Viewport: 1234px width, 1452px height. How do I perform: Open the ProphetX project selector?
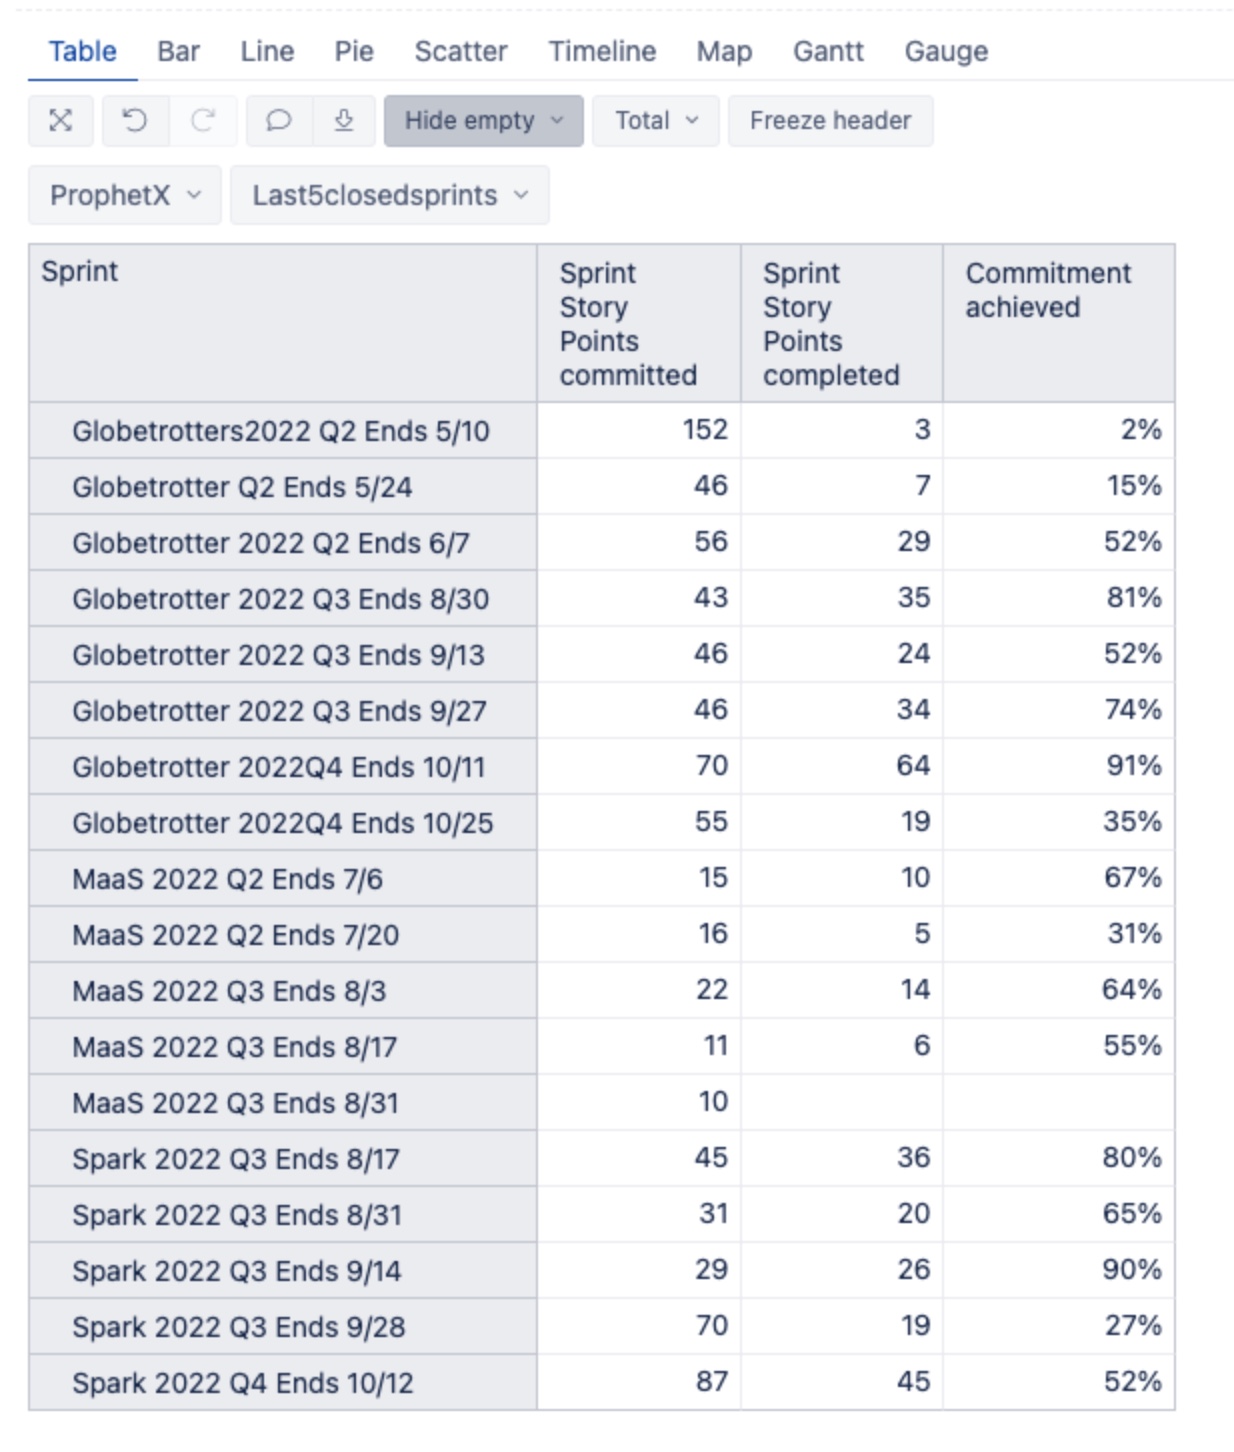(123, 195)
